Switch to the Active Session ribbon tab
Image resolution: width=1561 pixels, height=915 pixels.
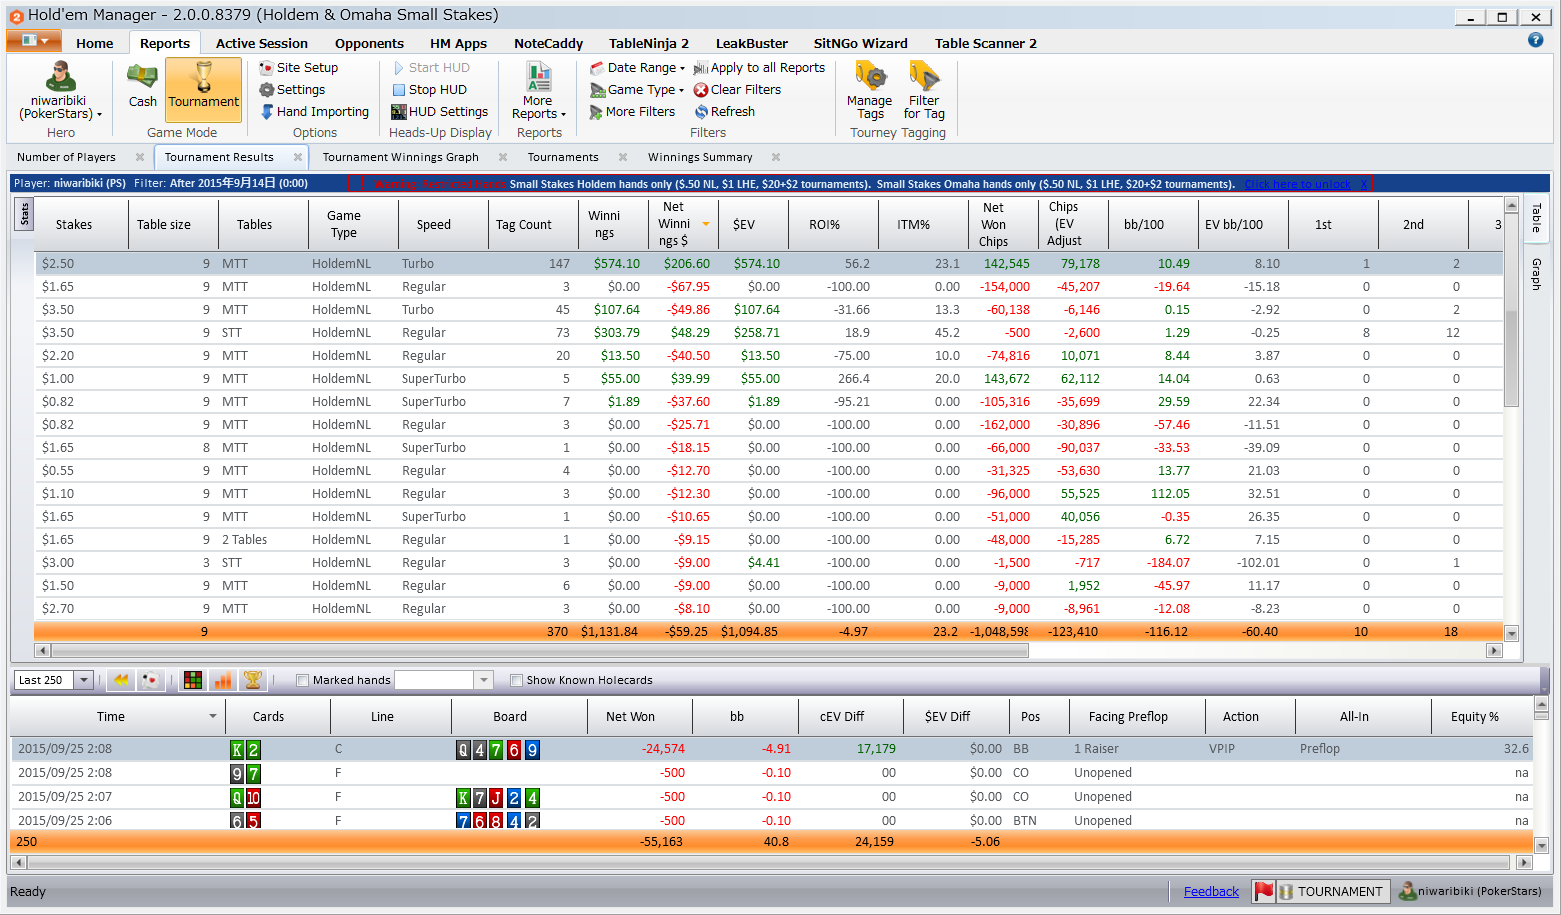[x=262, y=43]
